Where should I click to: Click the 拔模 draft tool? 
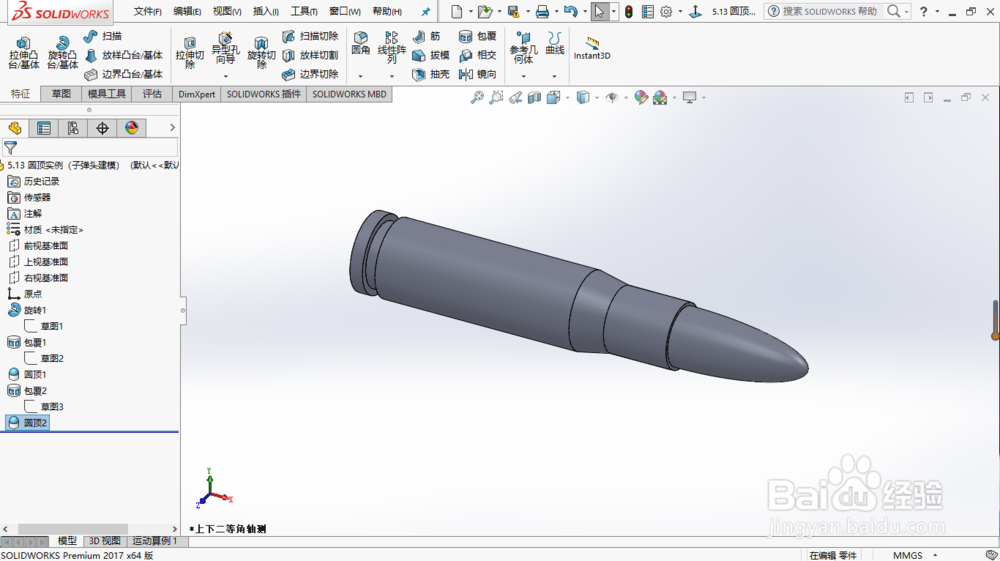(x=430, y=55)
